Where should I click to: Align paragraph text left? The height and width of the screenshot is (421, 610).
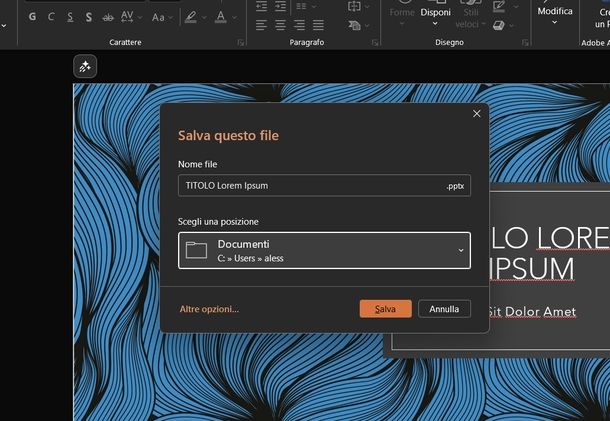click(261, 25)
